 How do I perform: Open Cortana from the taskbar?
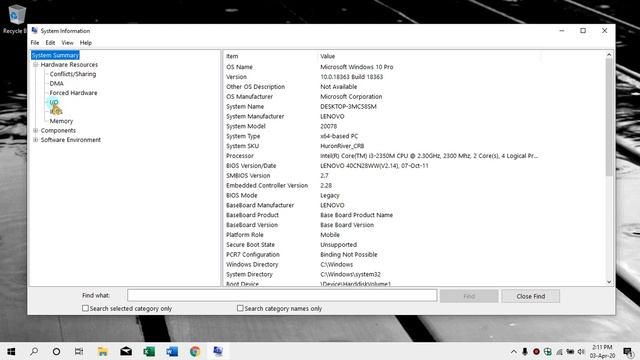click(x=56, y=351)
